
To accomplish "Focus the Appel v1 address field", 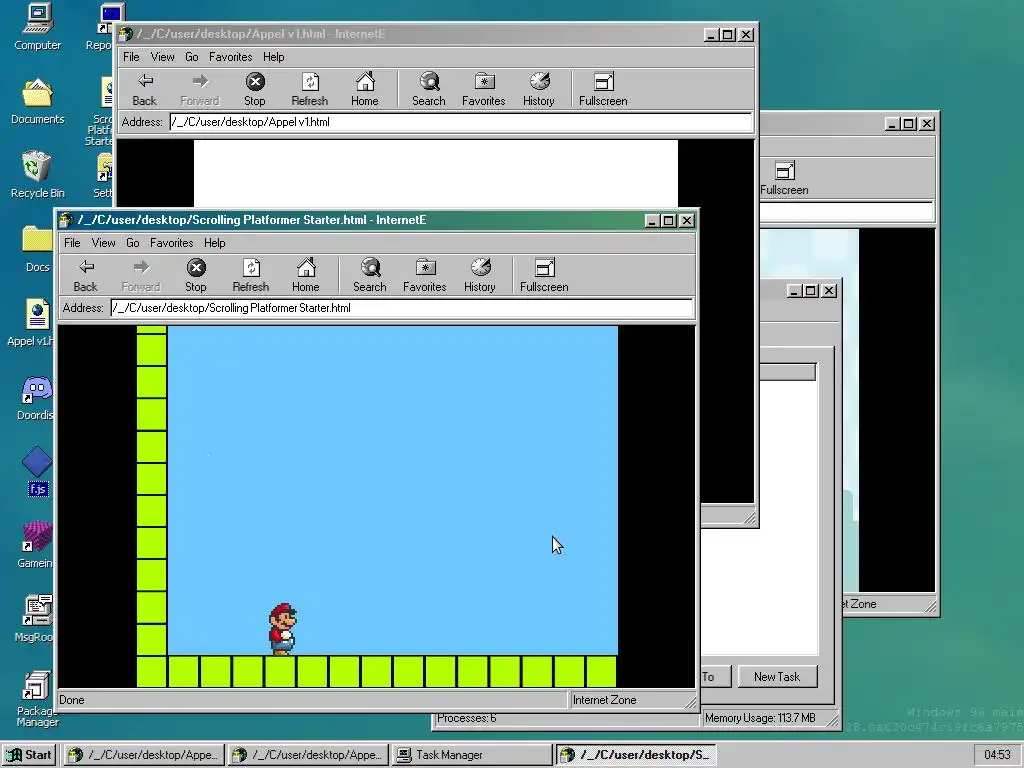I will coord(460,122).
